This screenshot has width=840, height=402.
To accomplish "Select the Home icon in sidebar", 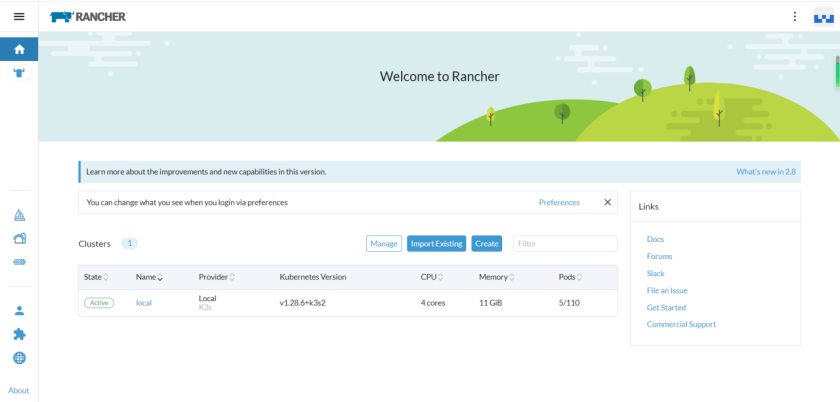I will coord(19,49).
